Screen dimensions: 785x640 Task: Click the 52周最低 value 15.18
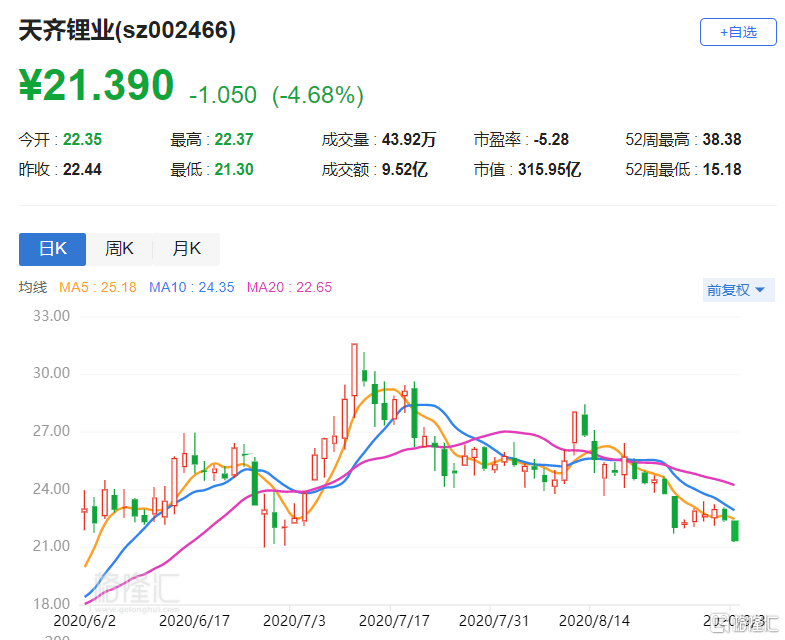722,170
